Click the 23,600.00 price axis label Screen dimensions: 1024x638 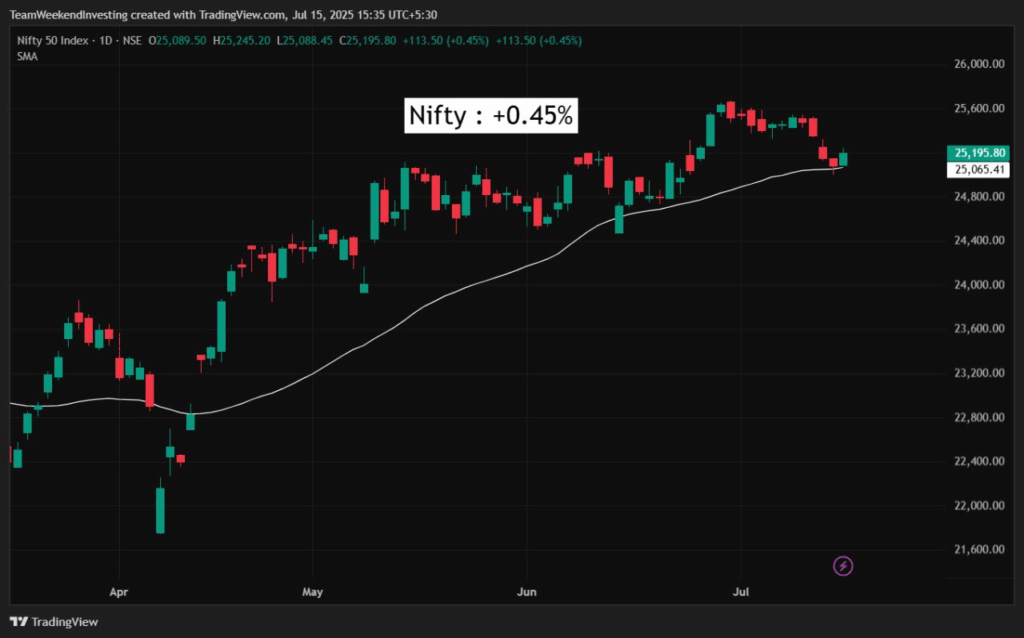pos(979,328)
